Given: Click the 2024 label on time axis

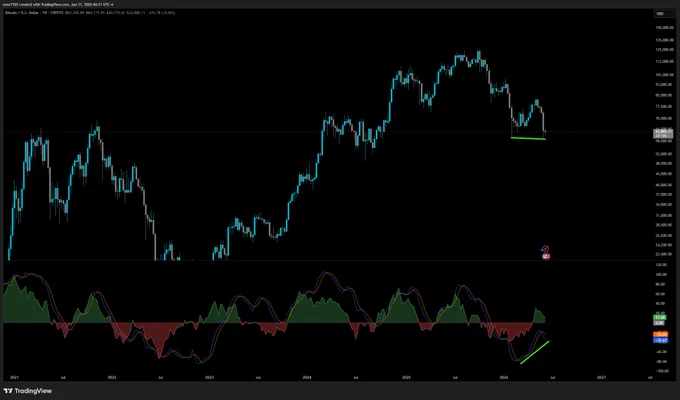Looking at the screenshot, I should point(307,377).
